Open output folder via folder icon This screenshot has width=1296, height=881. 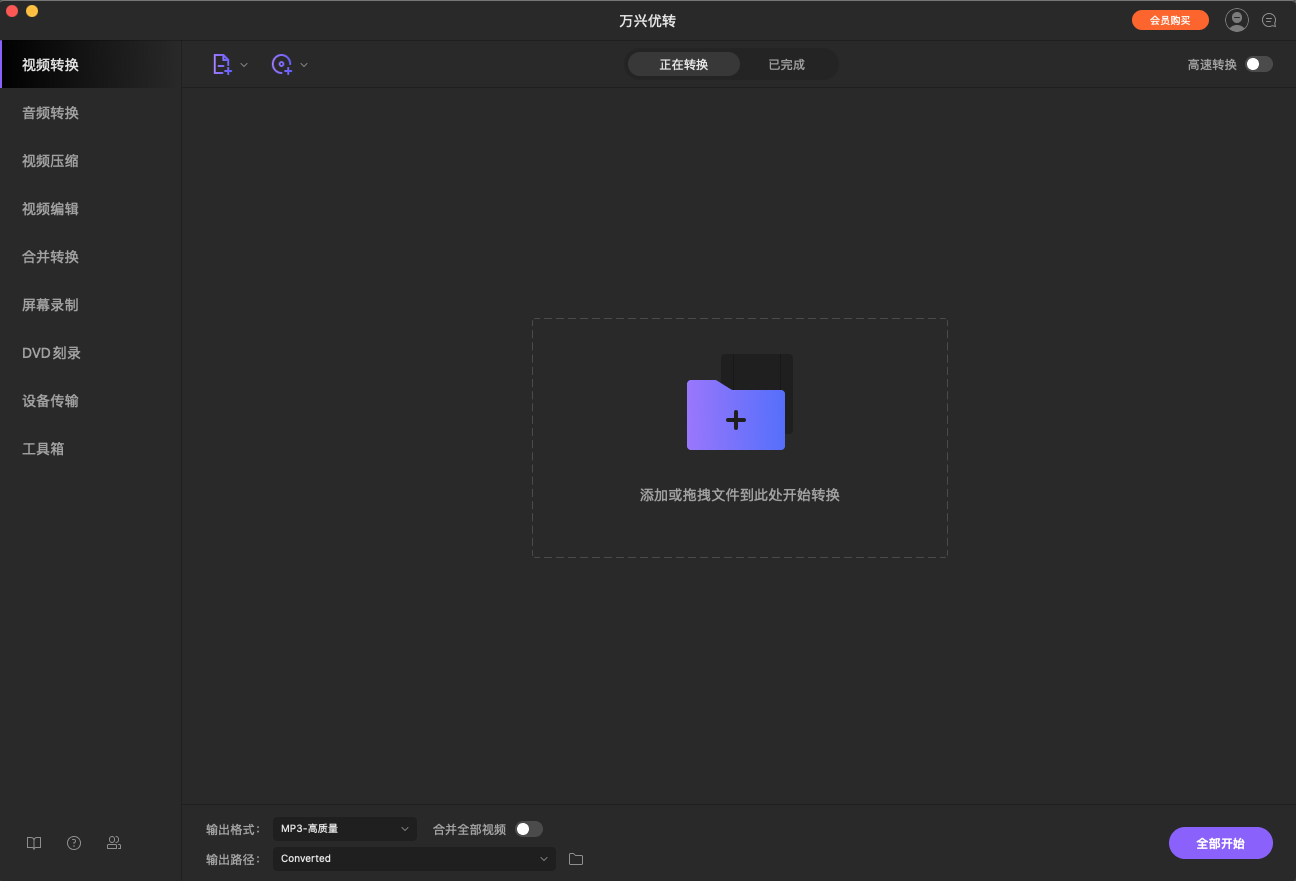[576, 859]
